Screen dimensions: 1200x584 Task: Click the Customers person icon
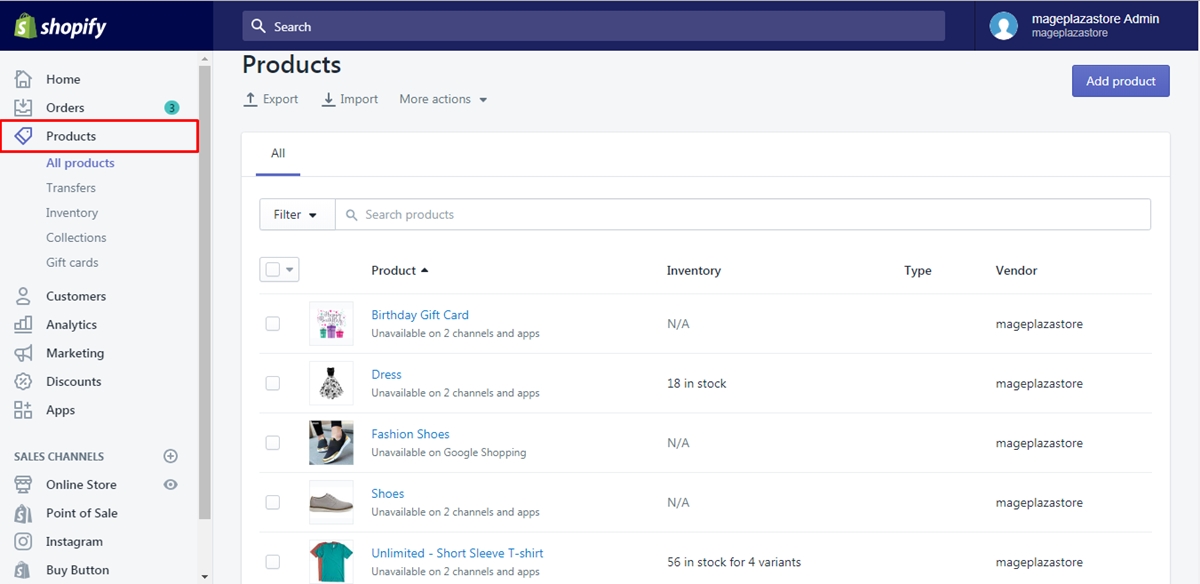point(23,296)
